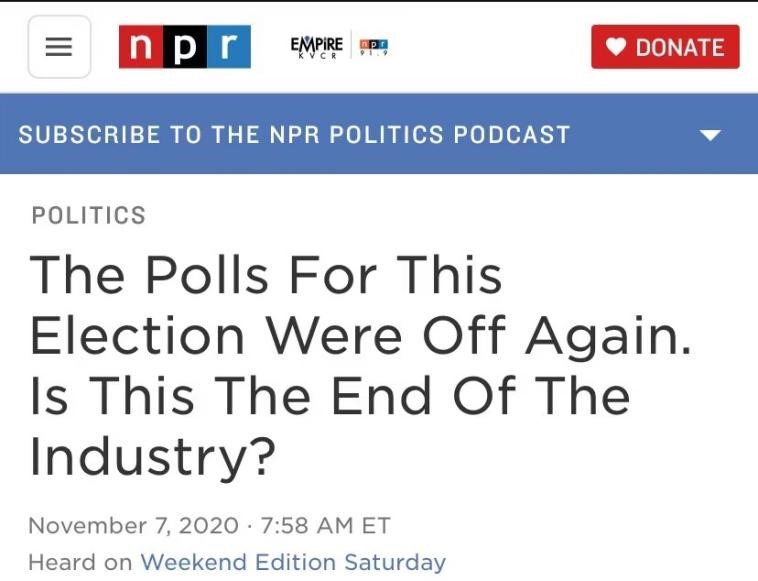Expand the podcast subscribe dropdown arrow
The height and width of the screenshot is (581, 758).
710,135
